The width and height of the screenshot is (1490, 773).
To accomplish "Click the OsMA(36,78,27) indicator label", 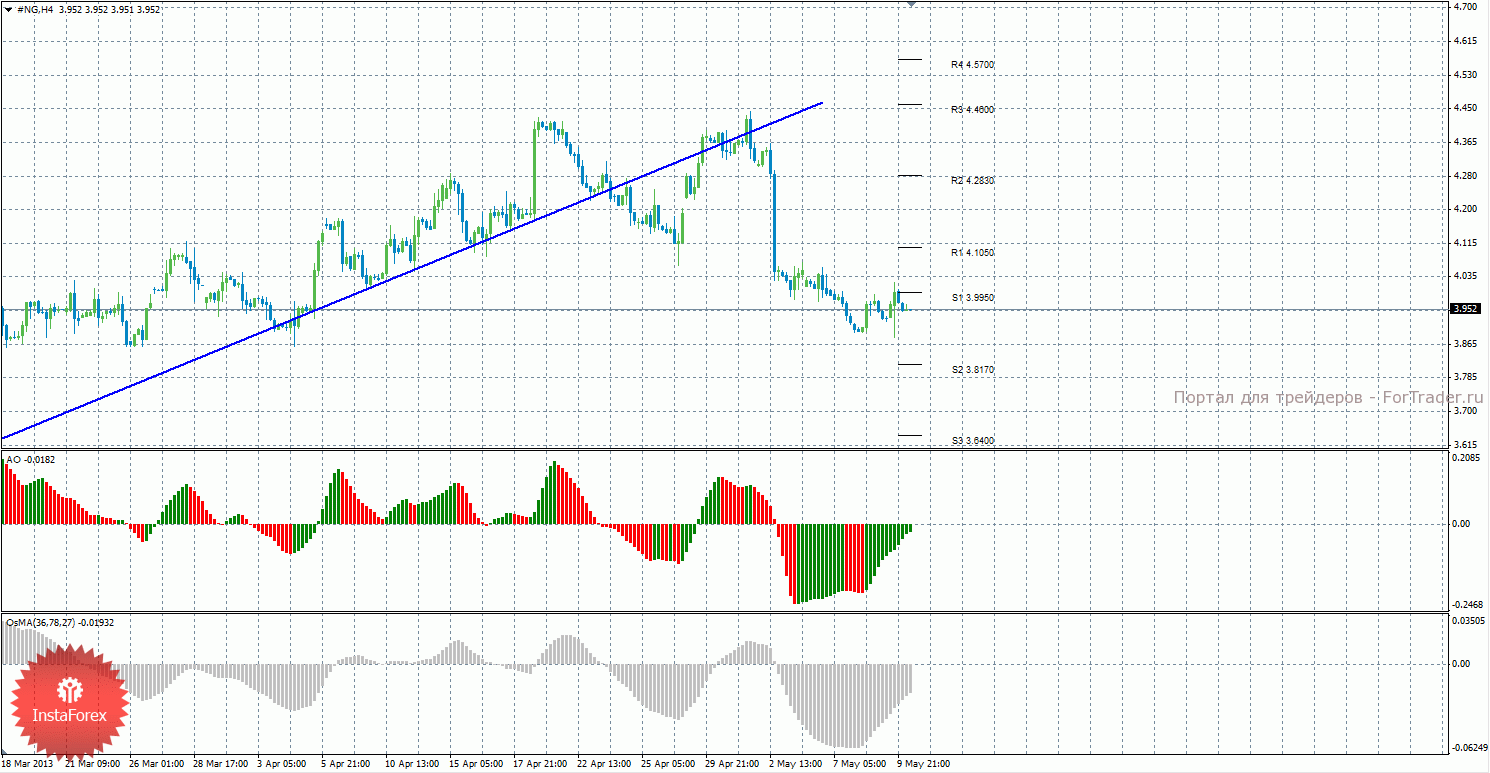I will 61,622.
